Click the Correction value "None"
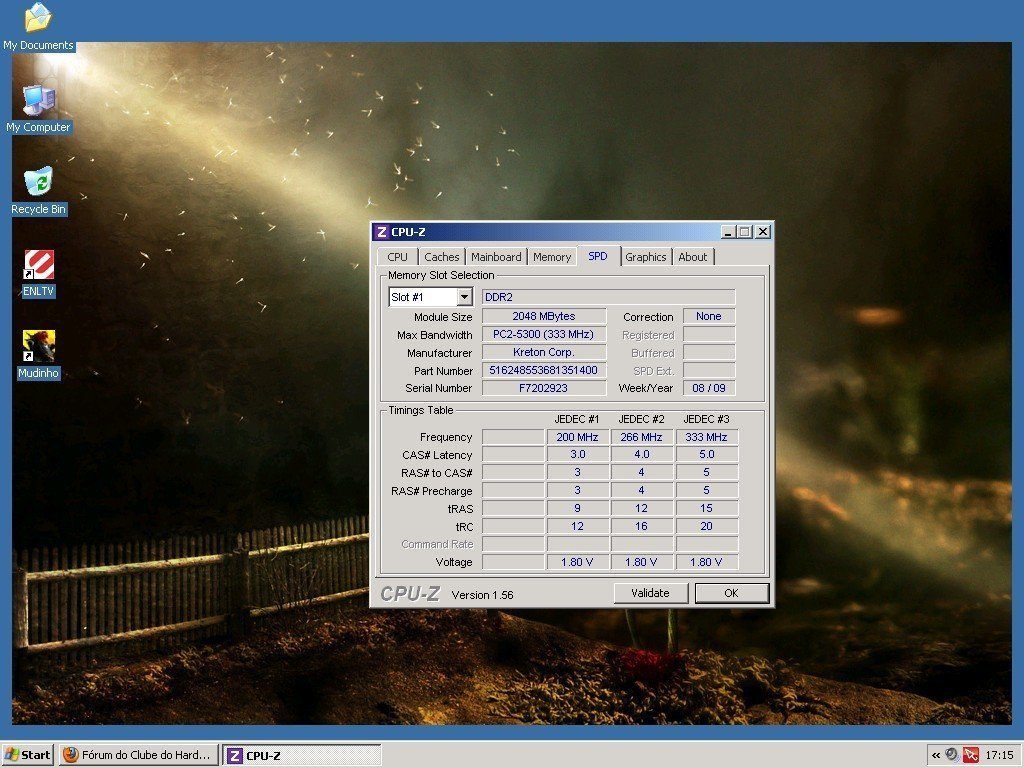Screen dimensions: 1024x768 pos(709,316)
